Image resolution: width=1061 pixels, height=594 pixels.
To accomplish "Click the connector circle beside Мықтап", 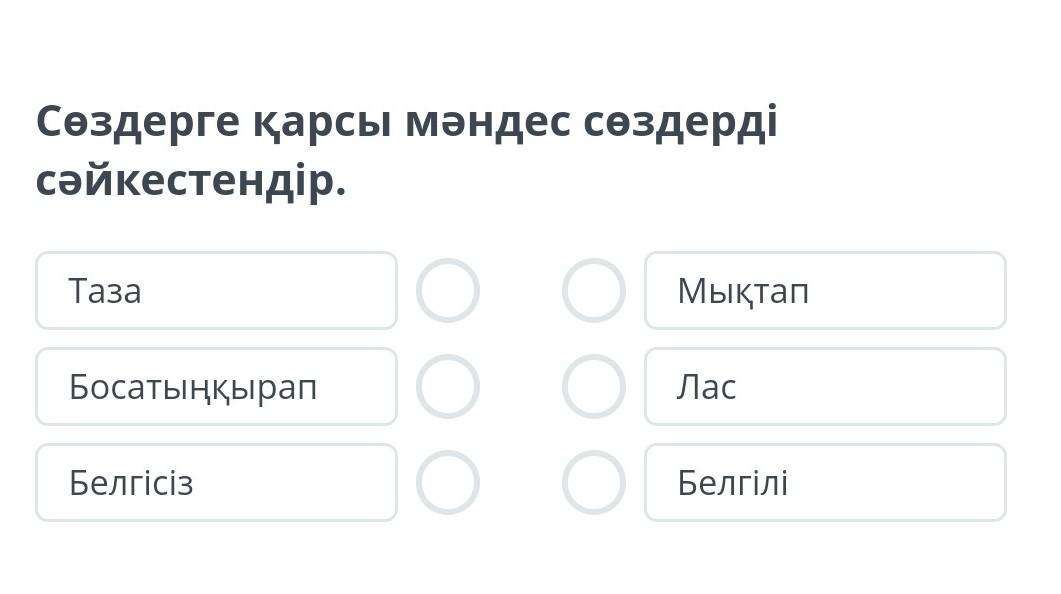I will pos(594,291).
